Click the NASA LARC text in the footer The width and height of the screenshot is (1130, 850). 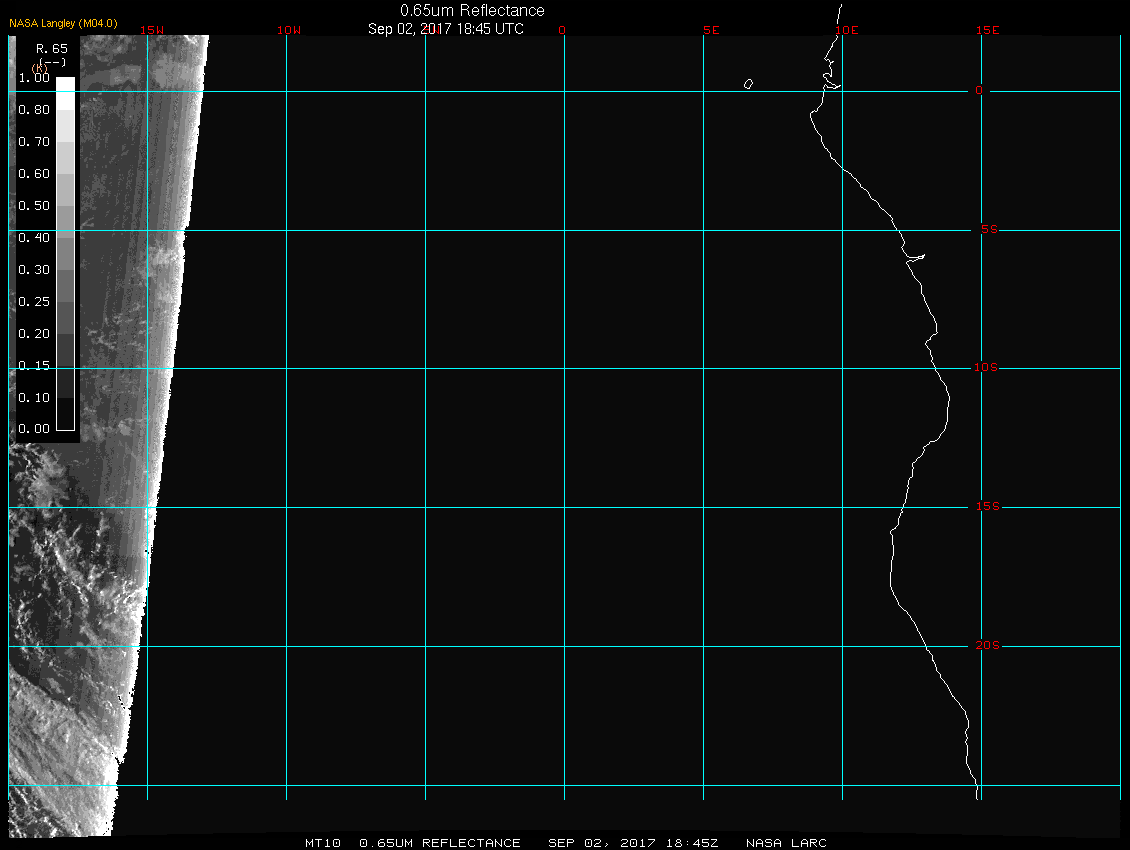(x=788, y=843)
